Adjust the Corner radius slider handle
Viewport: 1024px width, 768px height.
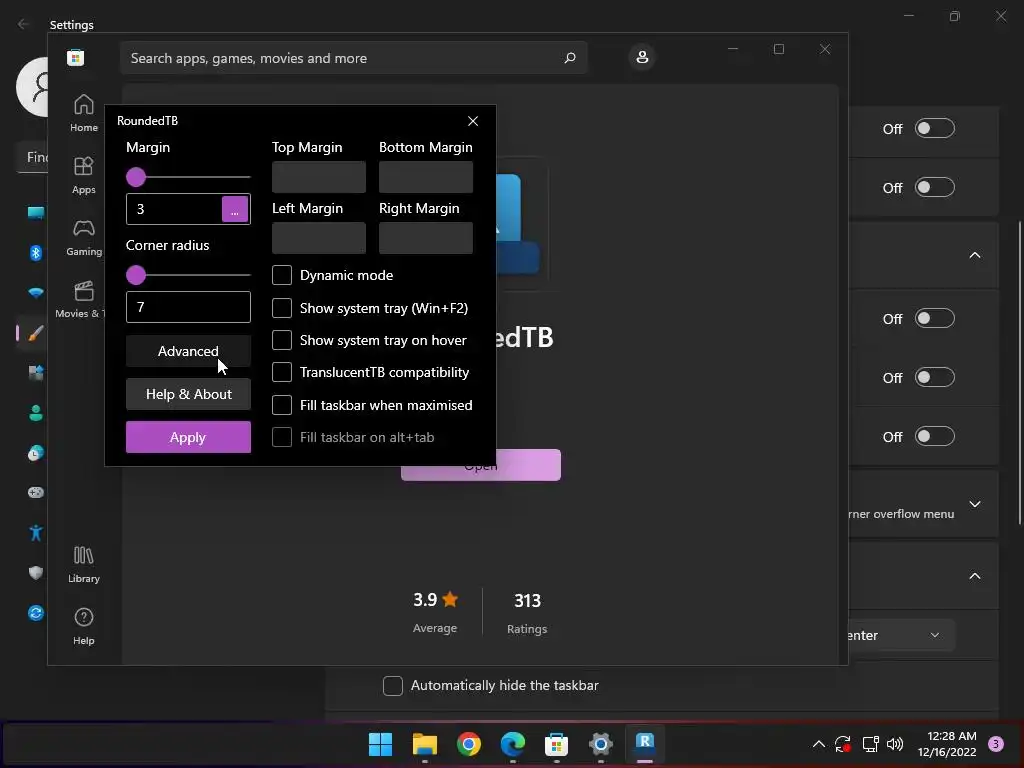136,275
